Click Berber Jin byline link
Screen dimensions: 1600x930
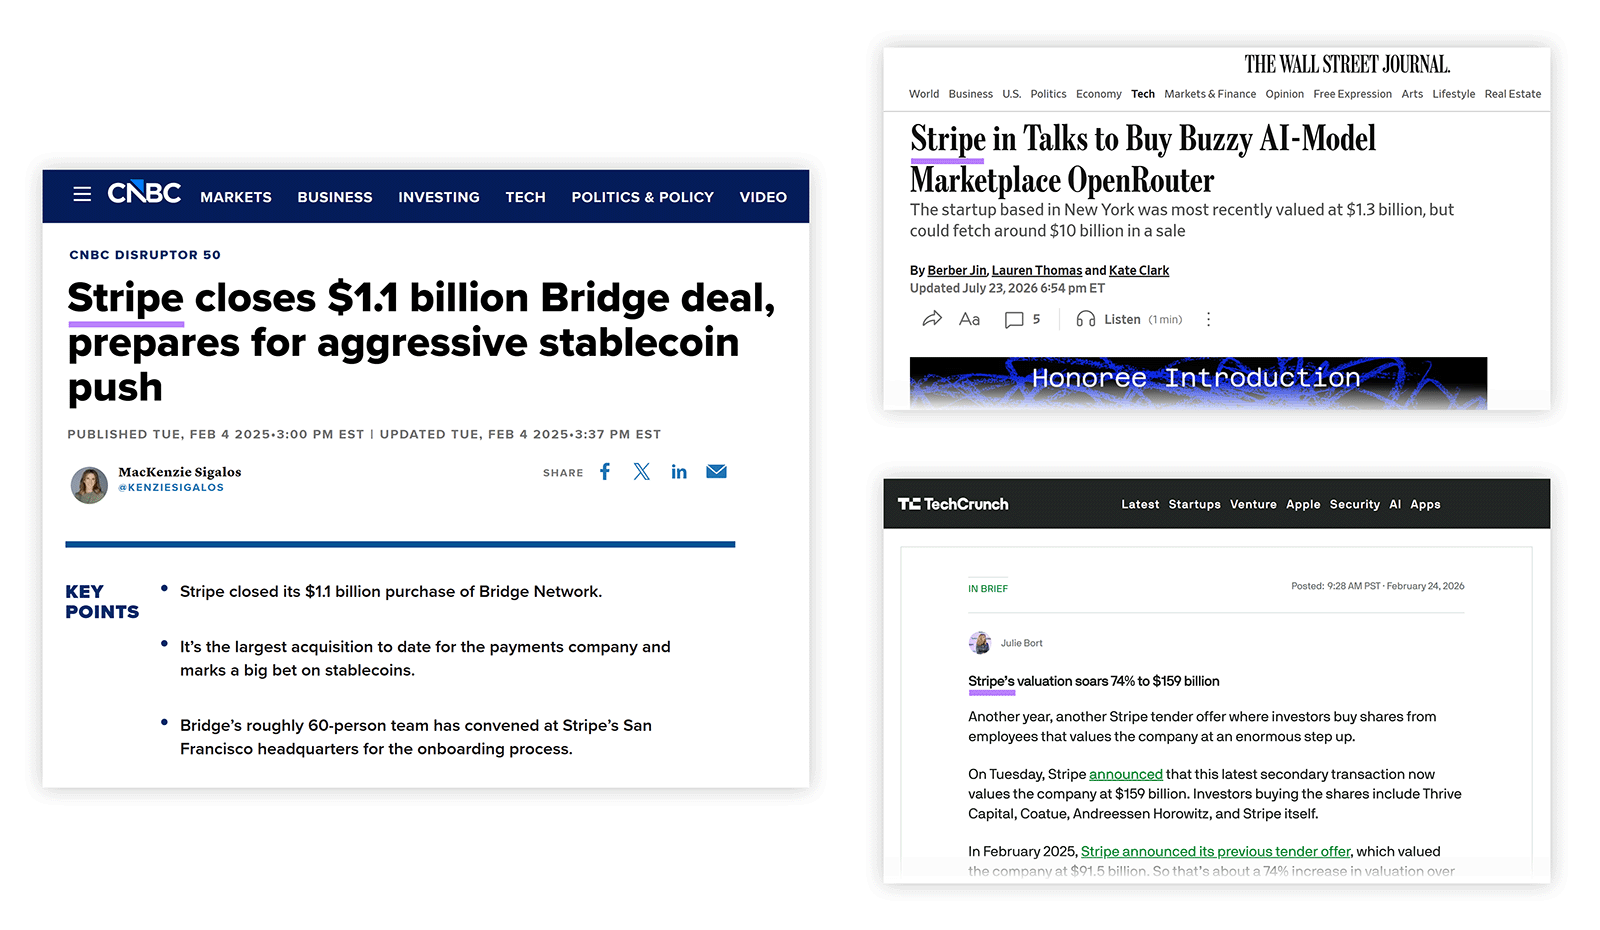click(x=957, y=270)
